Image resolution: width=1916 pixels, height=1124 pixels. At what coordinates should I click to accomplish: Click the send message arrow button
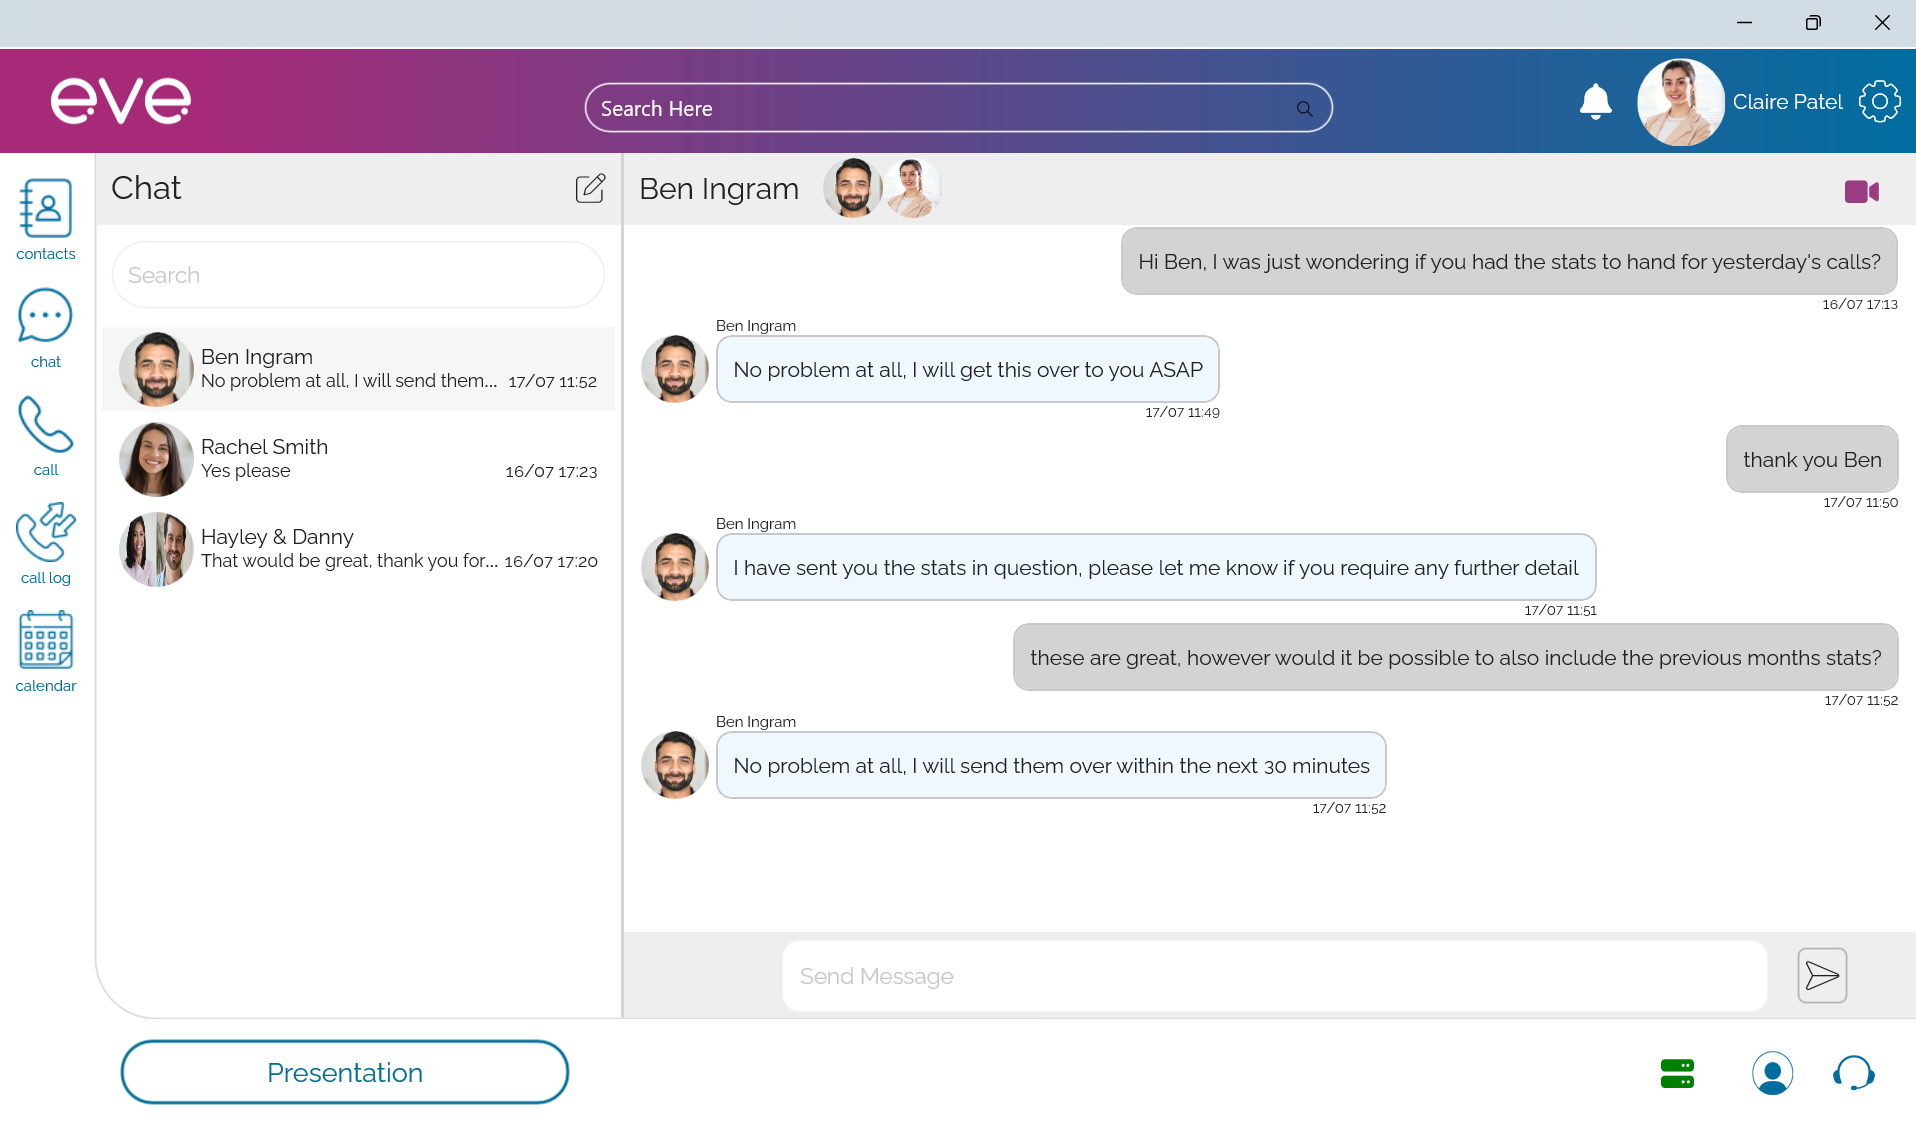pos(1821,975)
